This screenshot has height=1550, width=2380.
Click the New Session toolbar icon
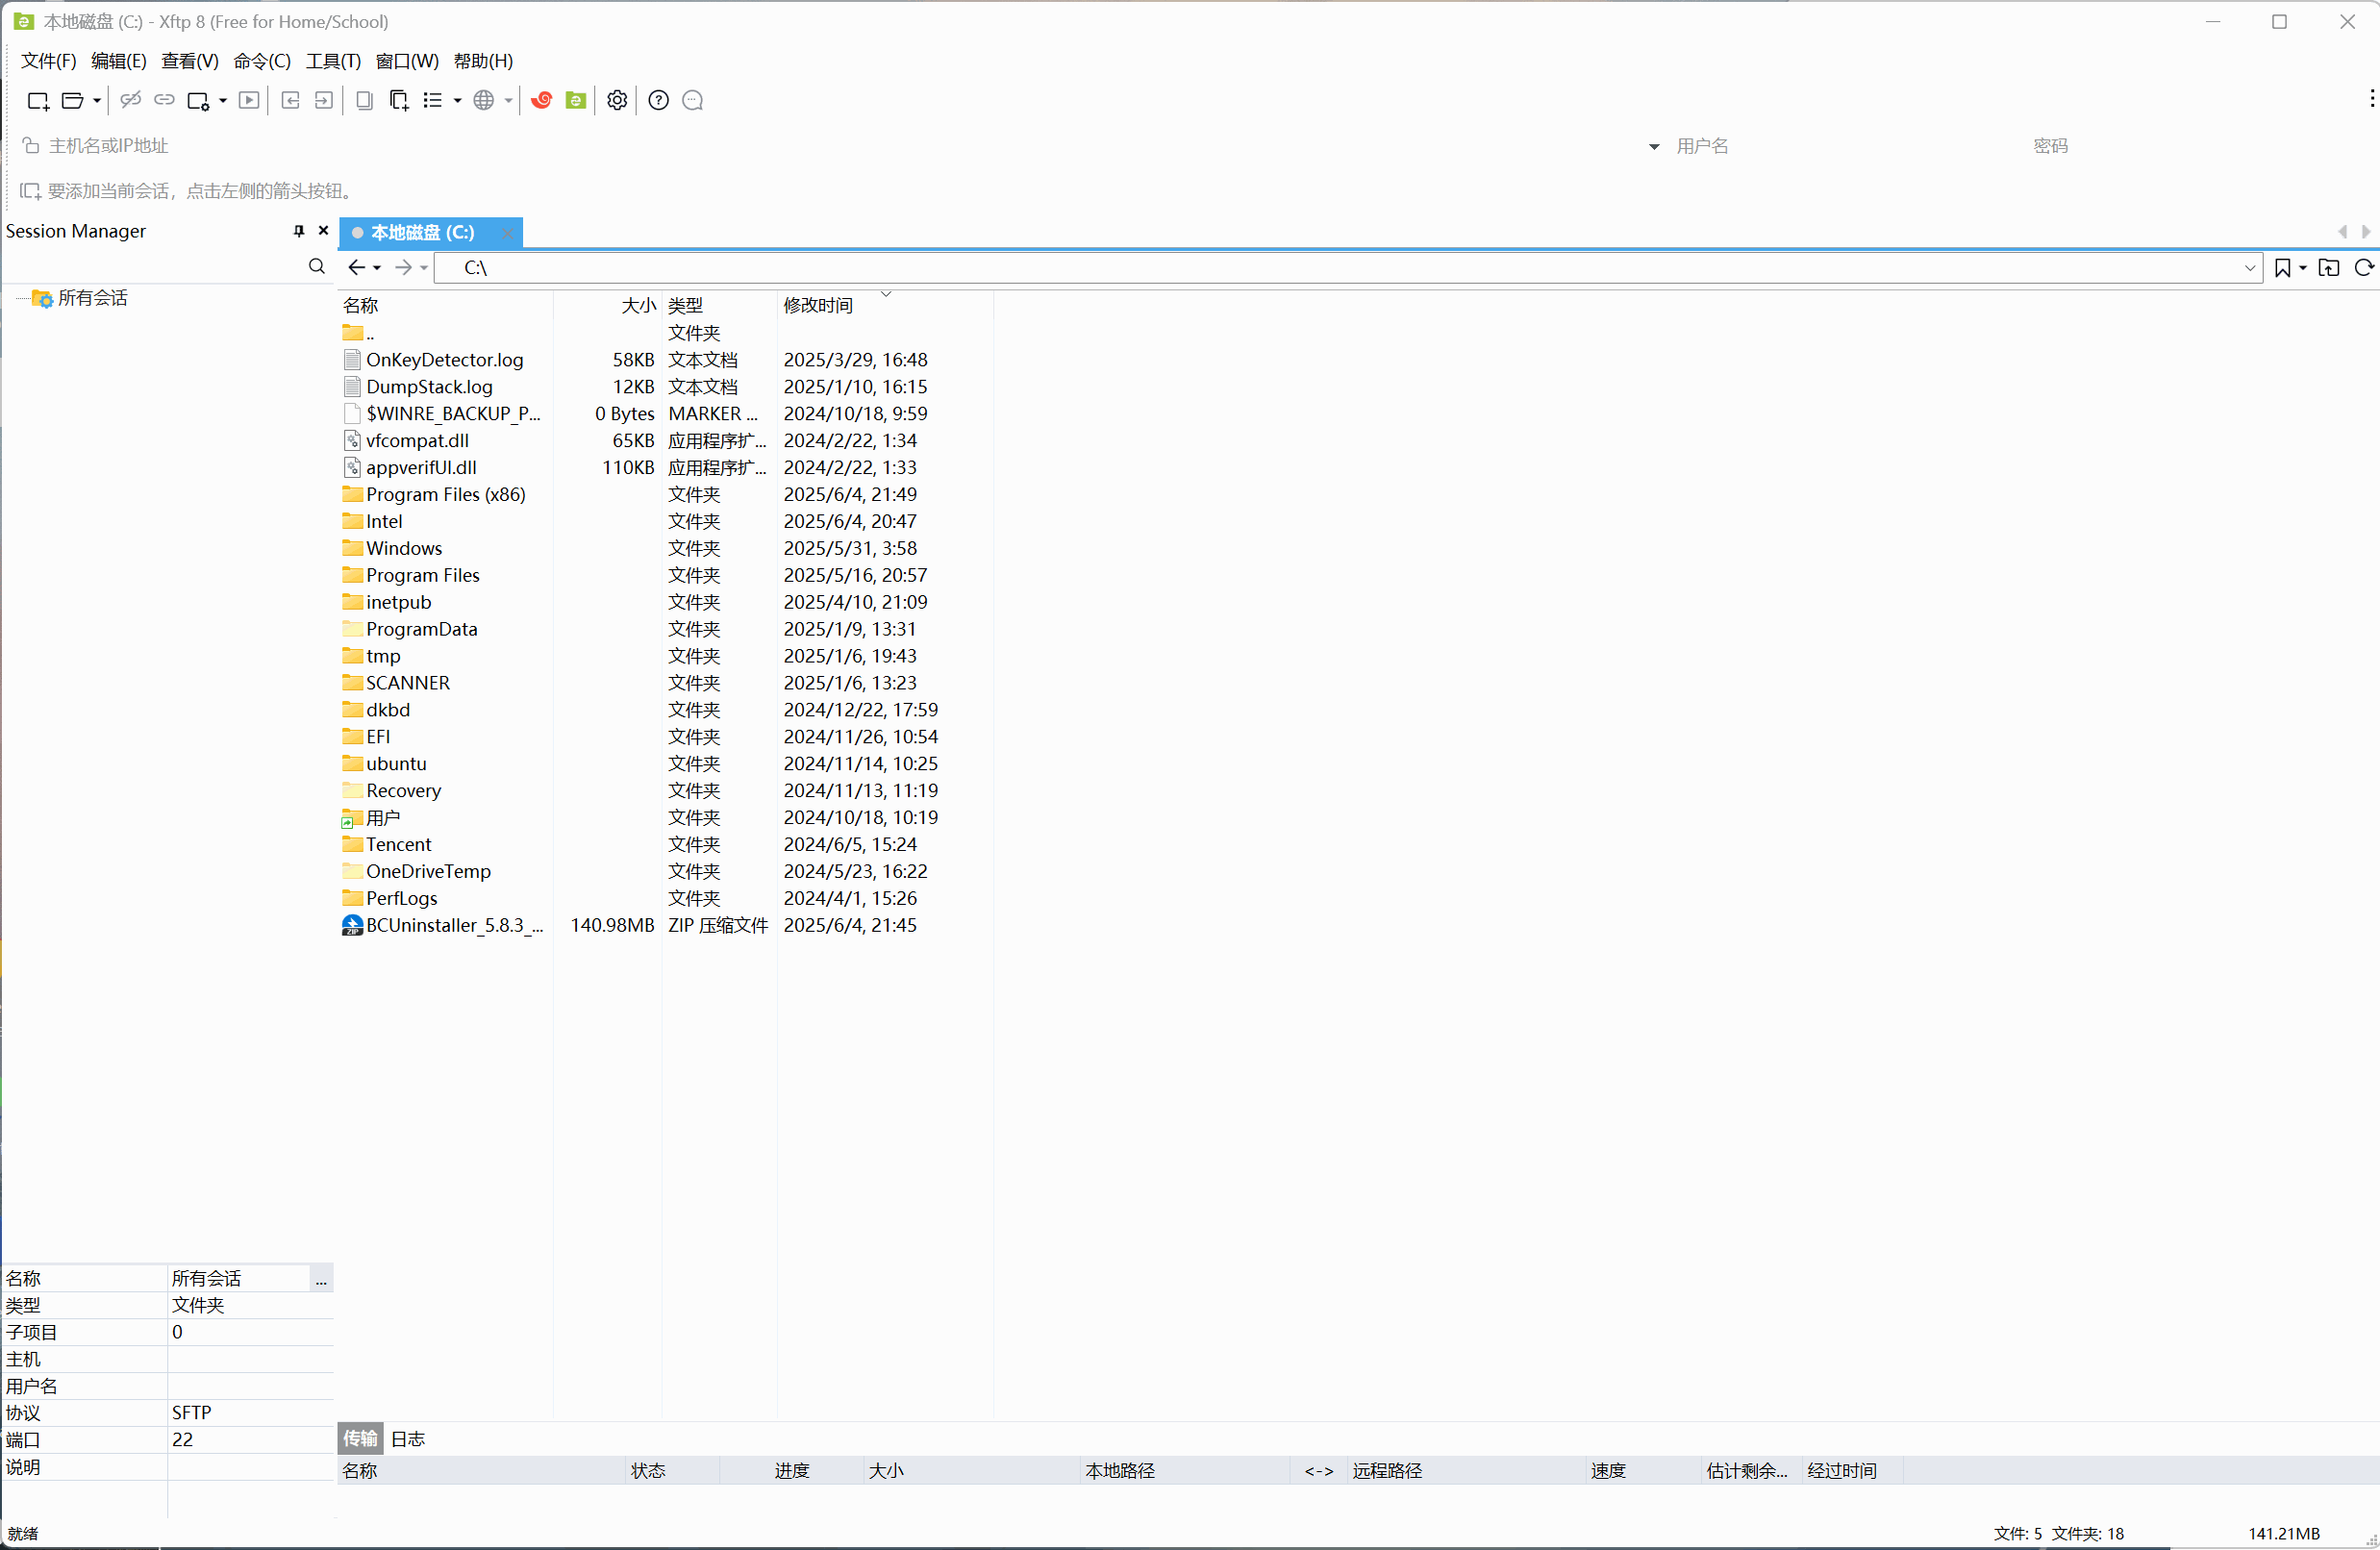coord(38,100)
